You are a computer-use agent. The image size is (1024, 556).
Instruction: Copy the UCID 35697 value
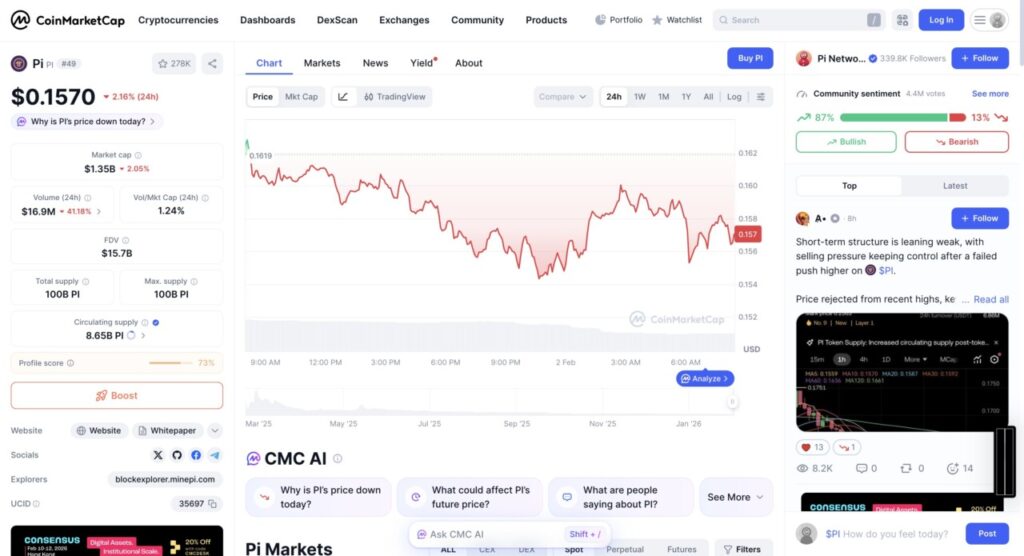(x=213, y=504)
